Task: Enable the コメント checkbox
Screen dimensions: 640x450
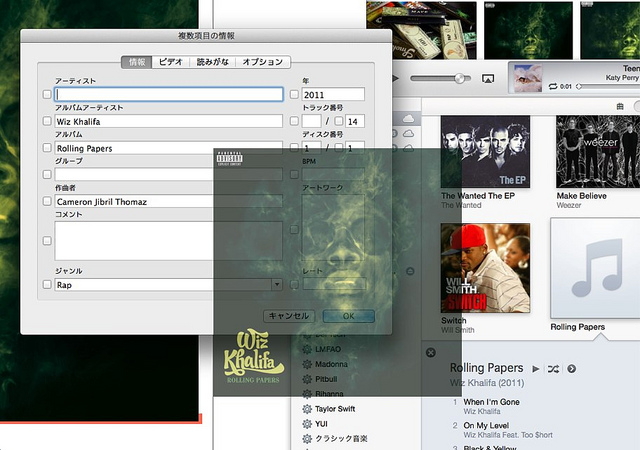Action: [47, 241]
